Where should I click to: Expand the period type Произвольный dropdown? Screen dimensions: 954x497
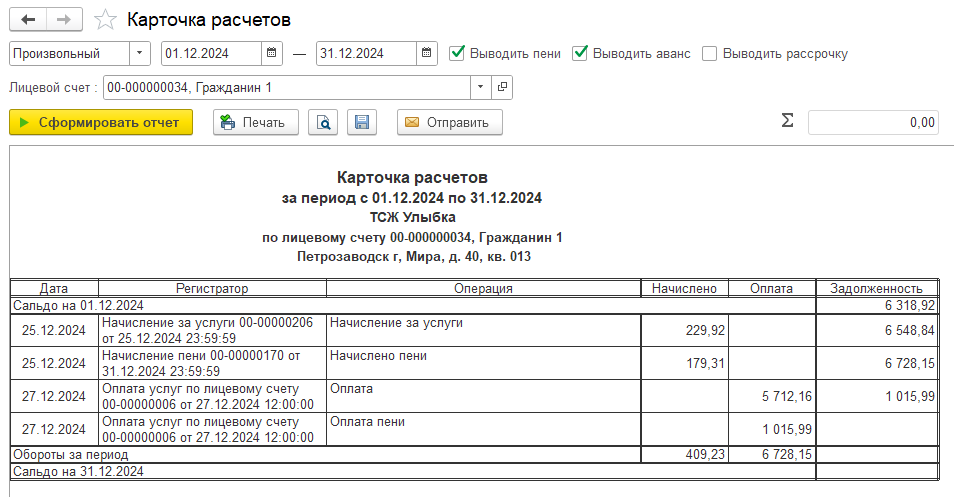coord(139,54)
